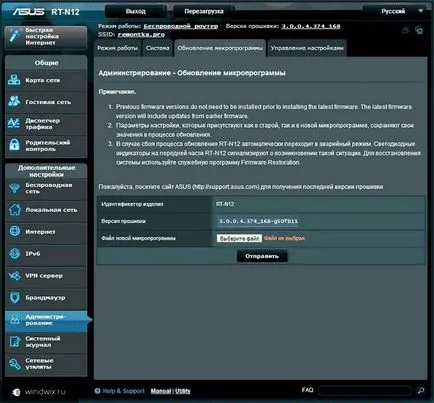
Task: Click the Локальная сеть house icon
Action: 14,210
